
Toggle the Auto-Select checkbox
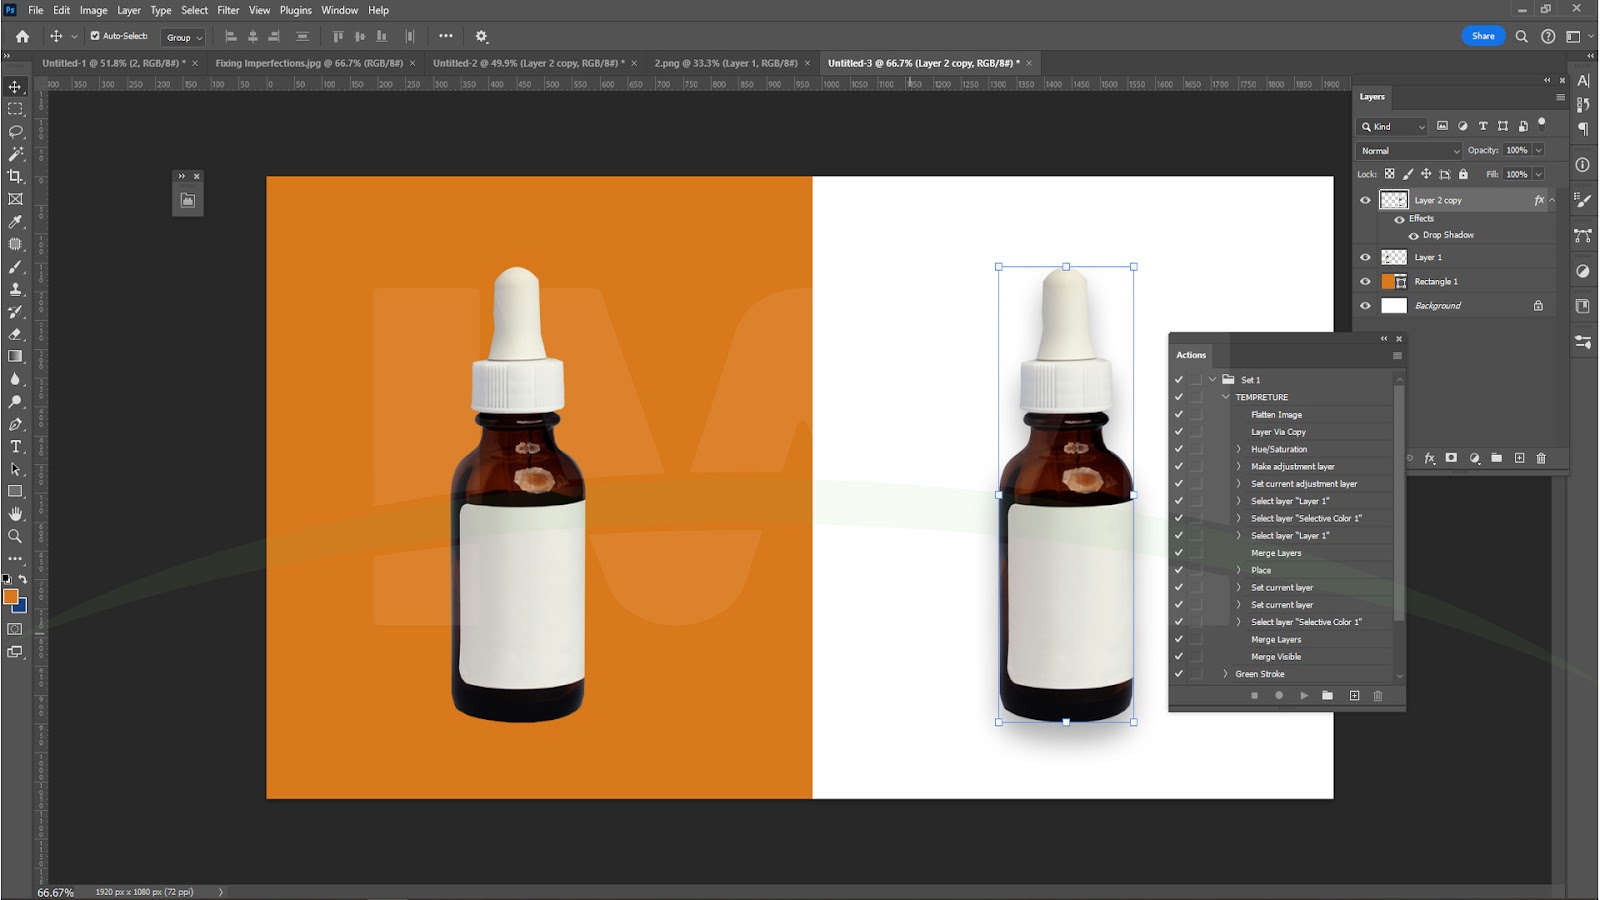(x=95, y=36)
